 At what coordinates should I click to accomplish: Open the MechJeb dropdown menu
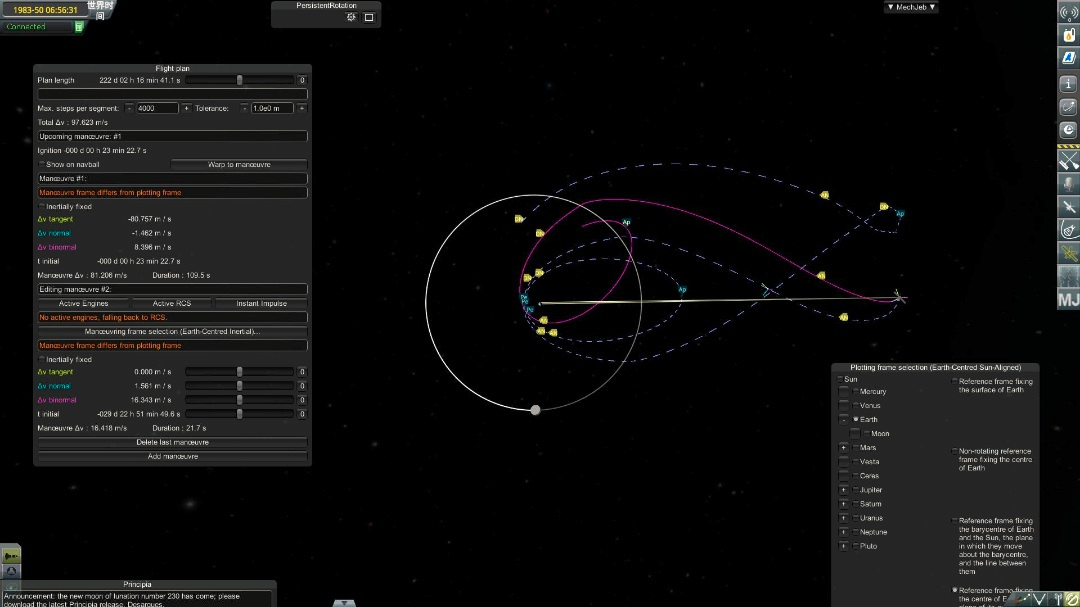911,7
